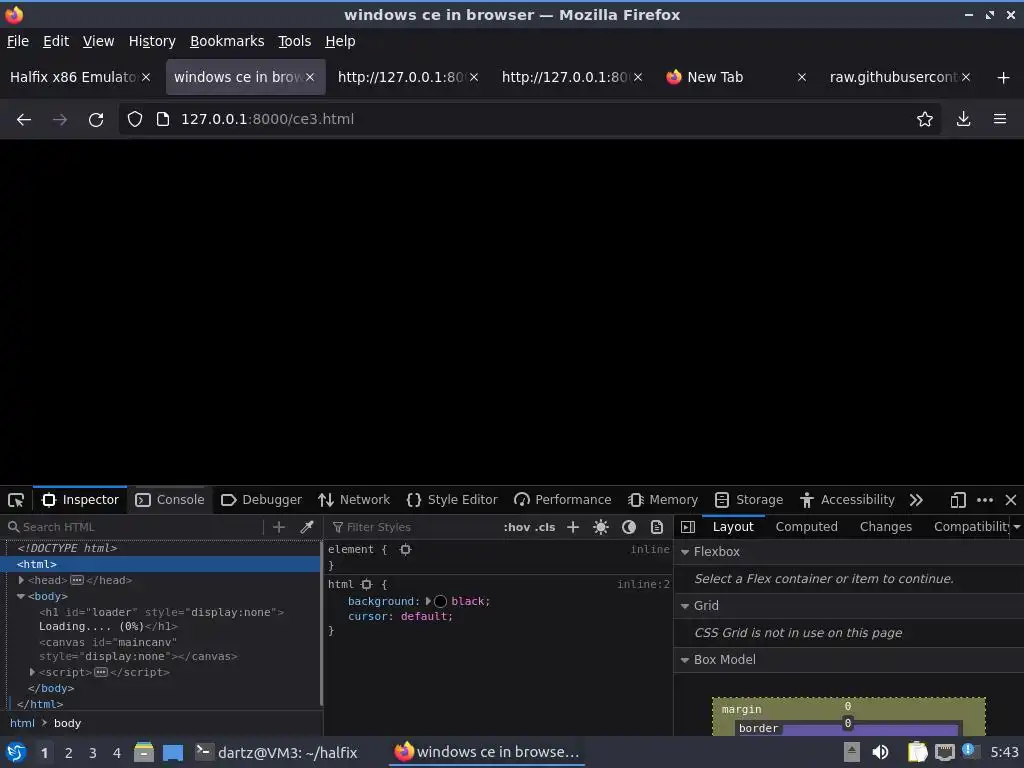Select the Inspector tab
This screenshot has height=768, width=1024.
click(x=80, y=500)
